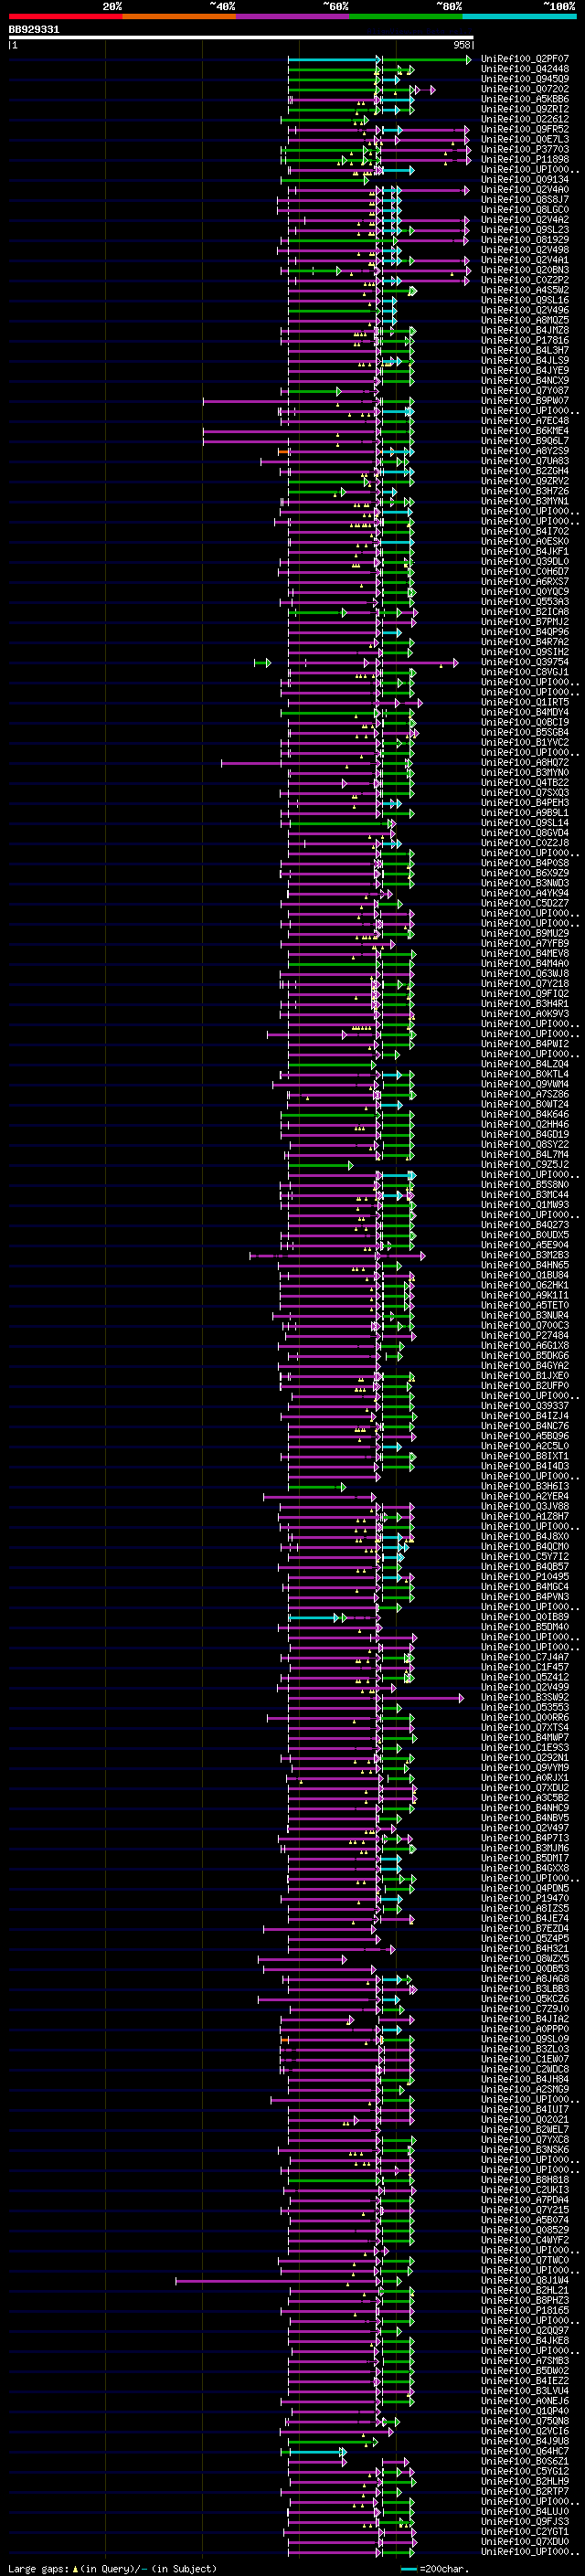
Task: Select the UniRef100_Q09134 label
Action: tap(524, 179)
